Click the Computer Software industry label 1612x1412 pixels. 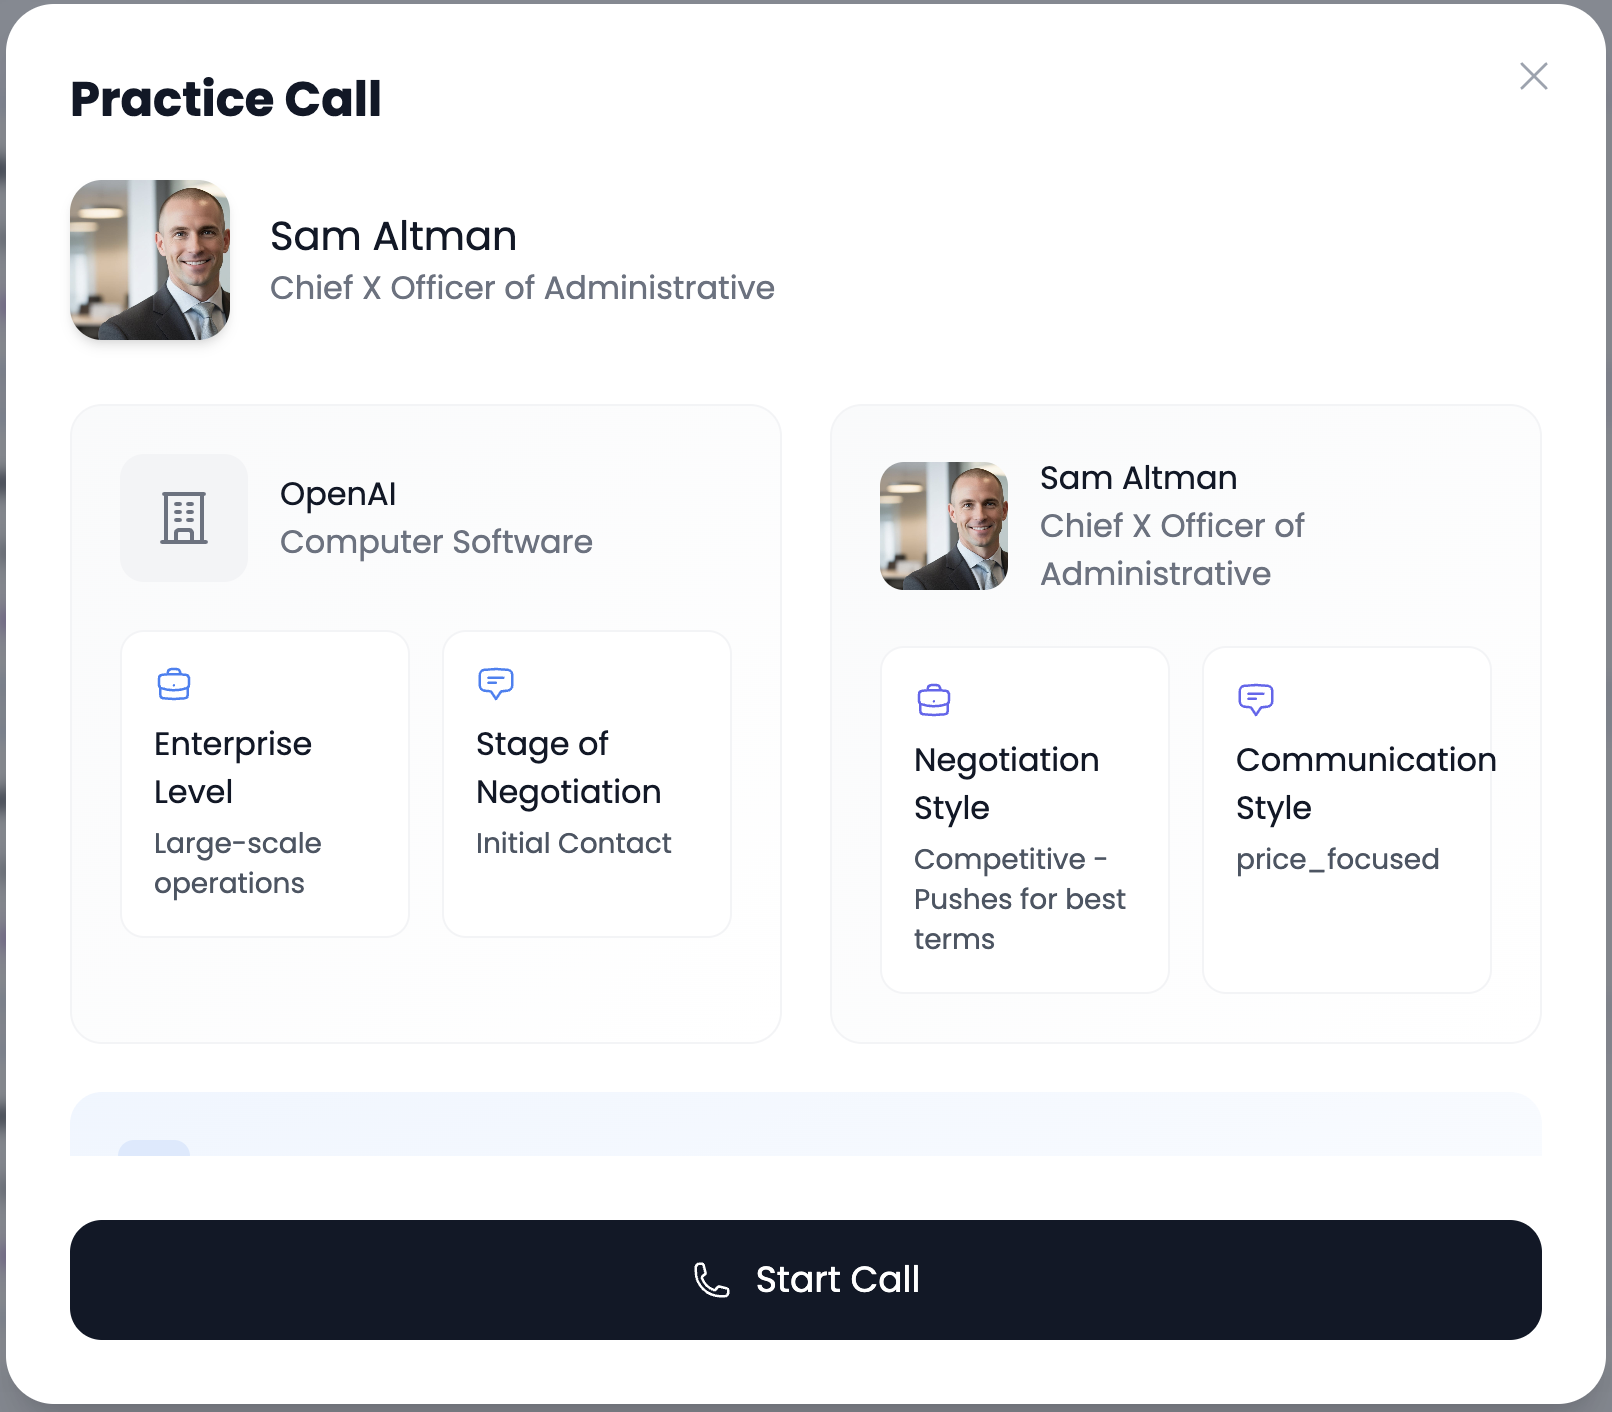(436, 542)
